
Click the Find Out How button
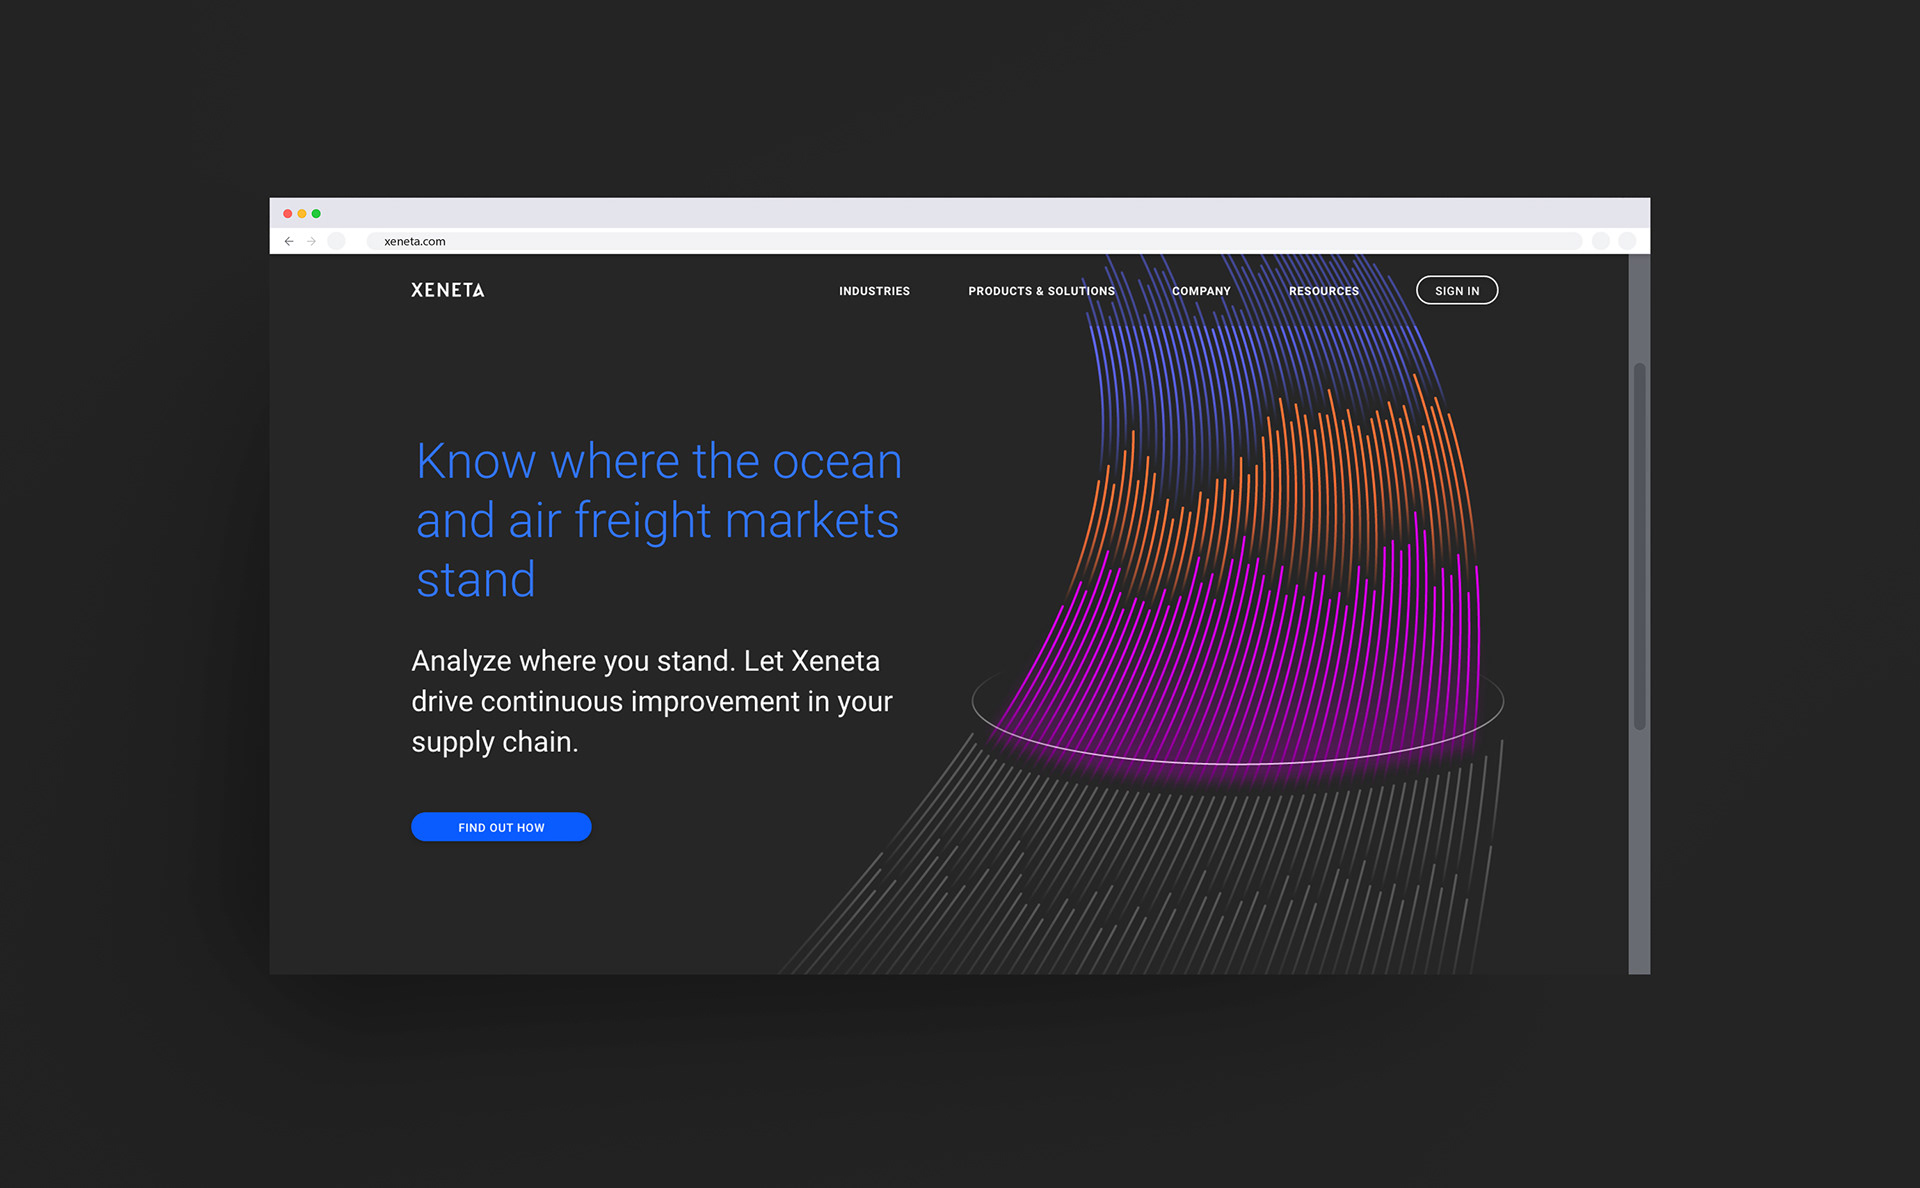501,827
